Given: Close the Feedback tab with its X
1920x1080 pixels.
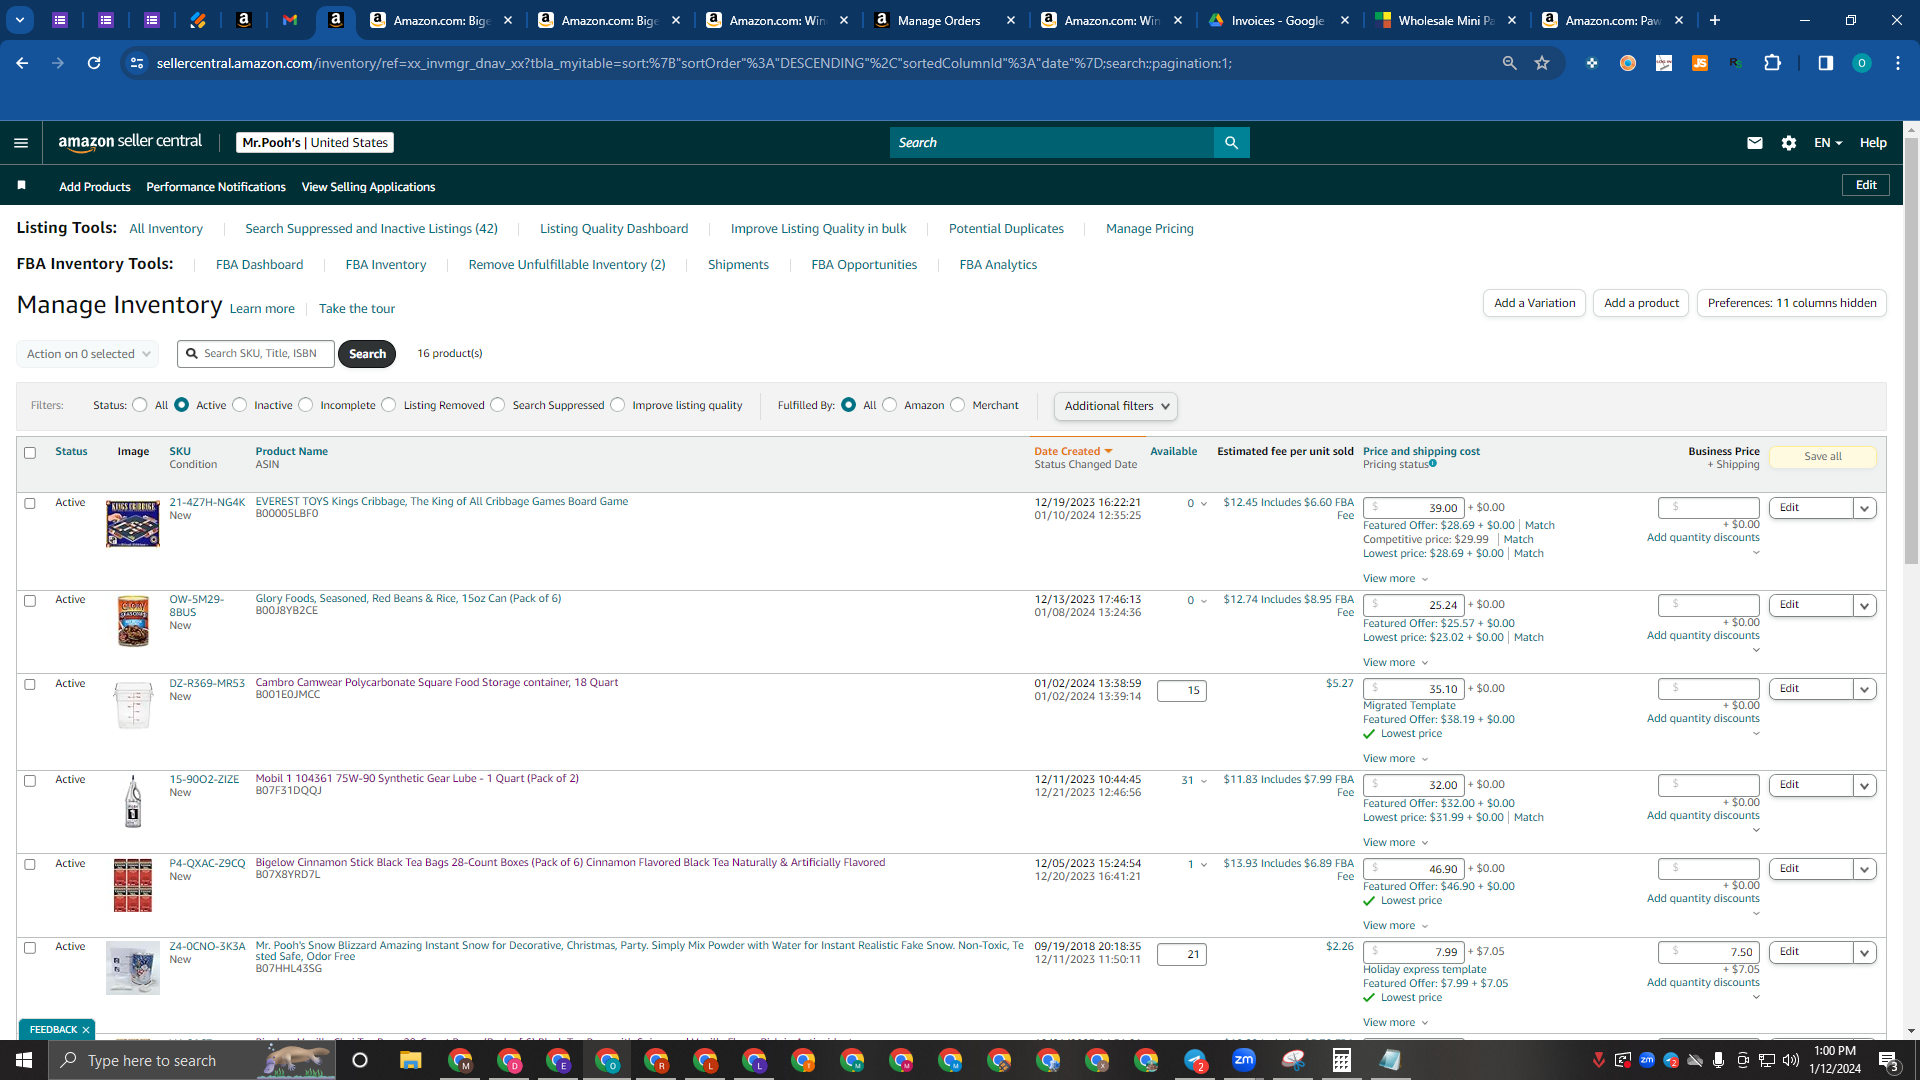Looking at the screenshot, I should click(x=86, y=1030).
